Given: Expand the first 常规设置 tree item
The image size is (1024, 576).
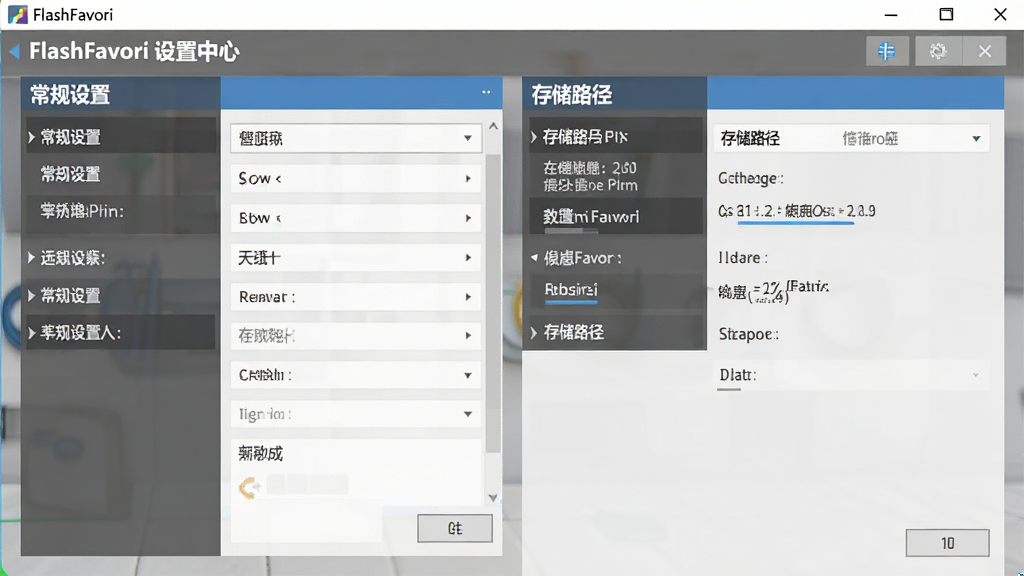Looking at the screenshot, I should [31, 137].
